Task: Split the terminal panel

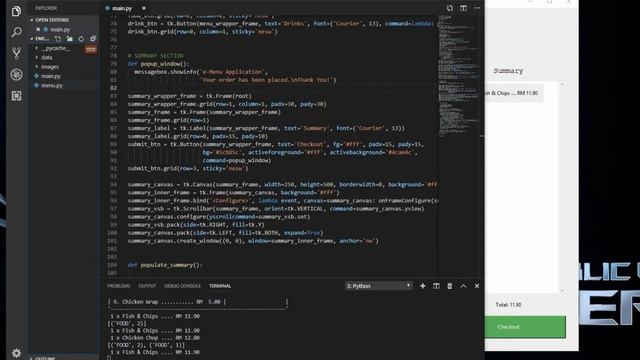Action: (x=436, y=286)
